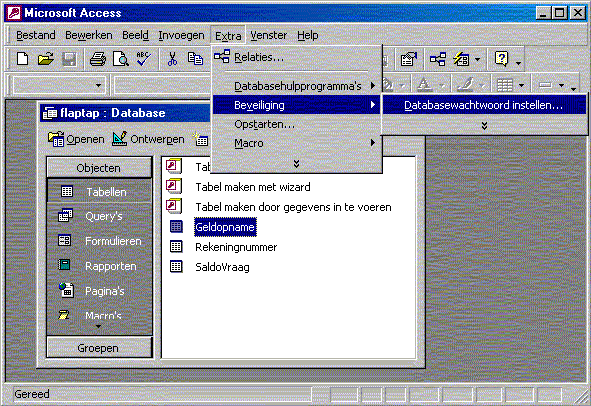The image size is (591, 406).
Task: Run the ABC spelling check icon
Action: pyautogui.click(x=144, y=59)
